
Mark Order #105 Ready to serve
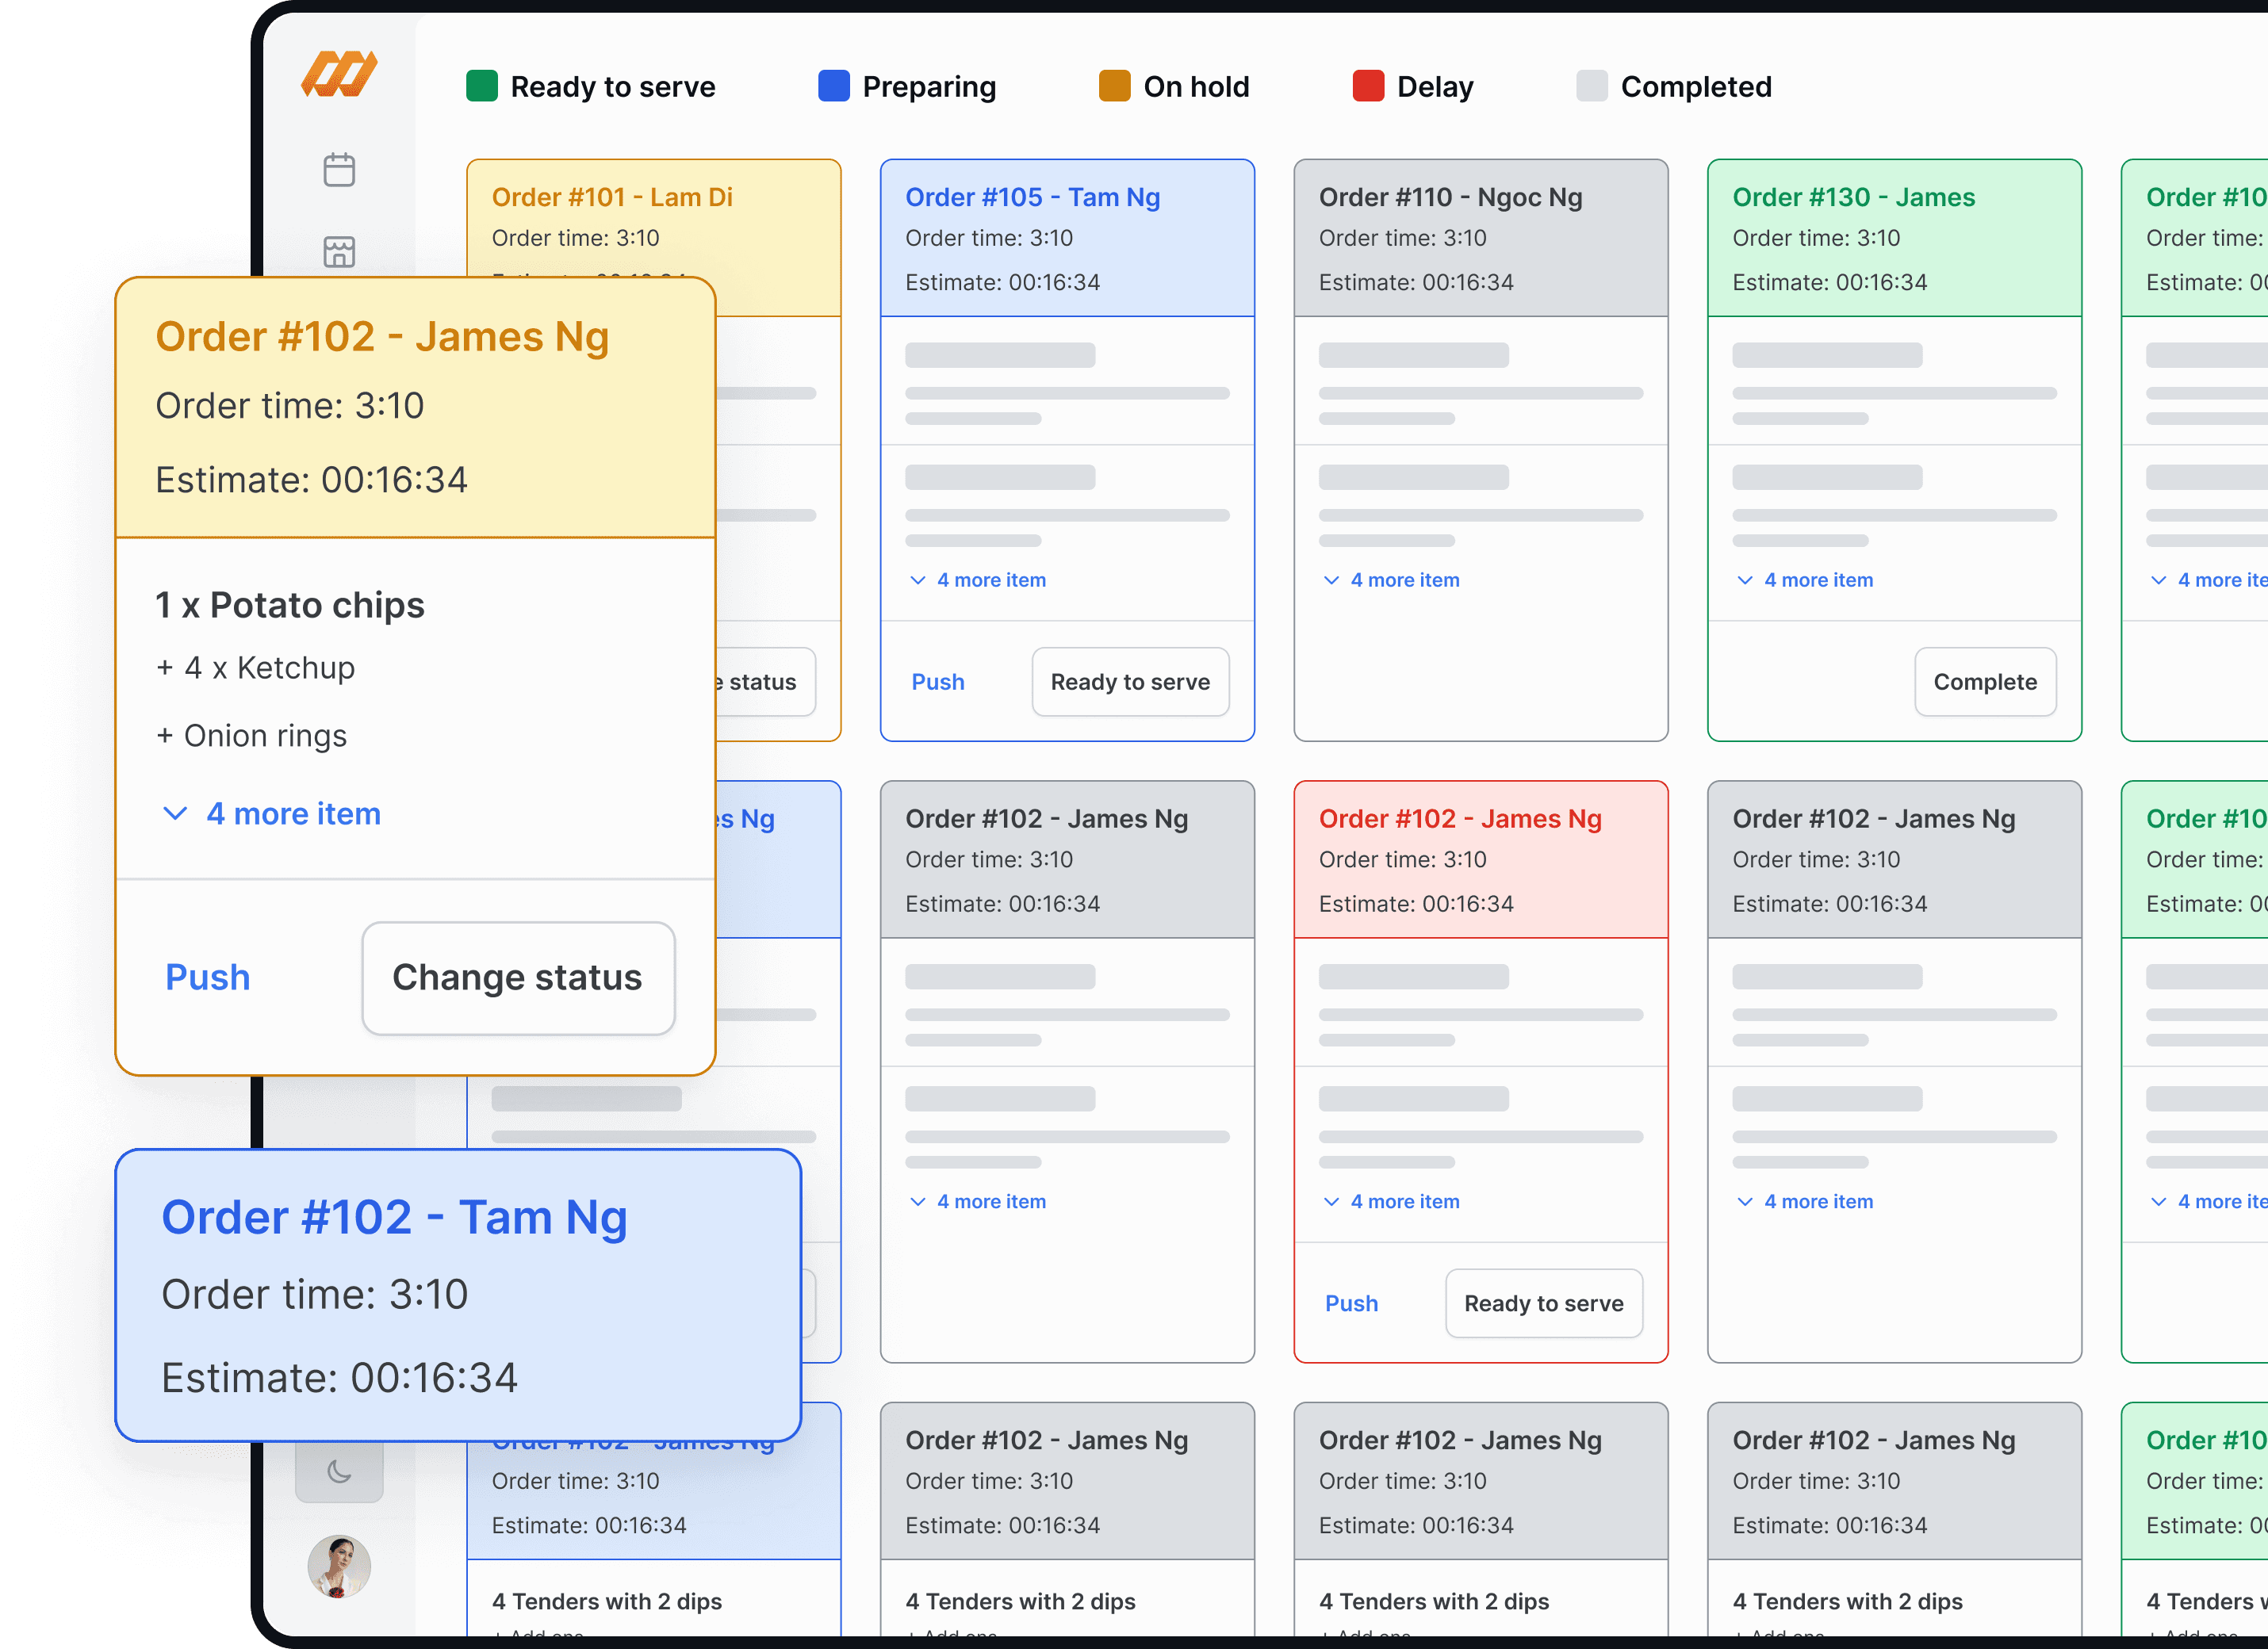pyautogui.click(x=1130, y=682)
